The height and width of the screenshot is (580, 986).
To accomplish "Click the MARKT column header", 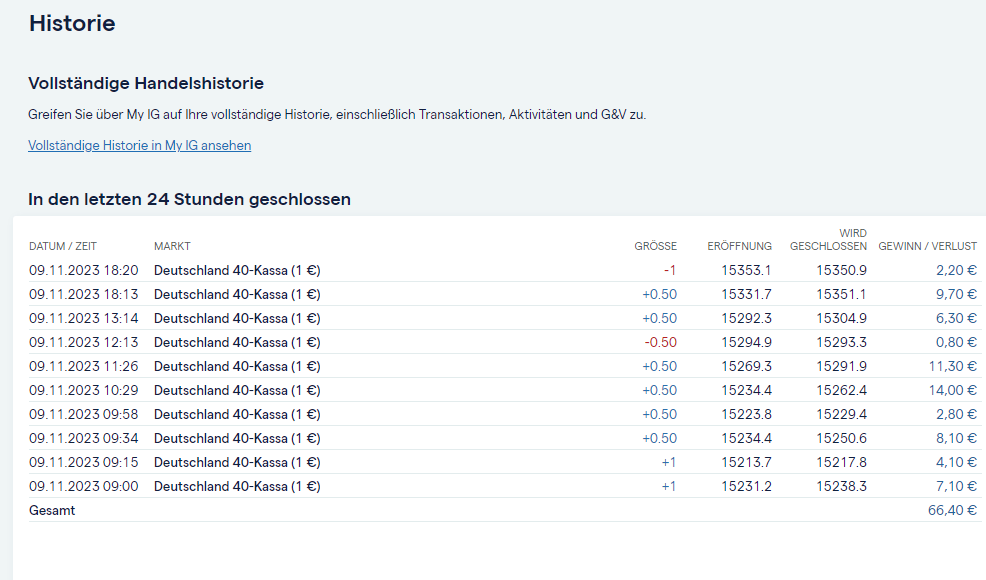I will (x=172, y=246).
